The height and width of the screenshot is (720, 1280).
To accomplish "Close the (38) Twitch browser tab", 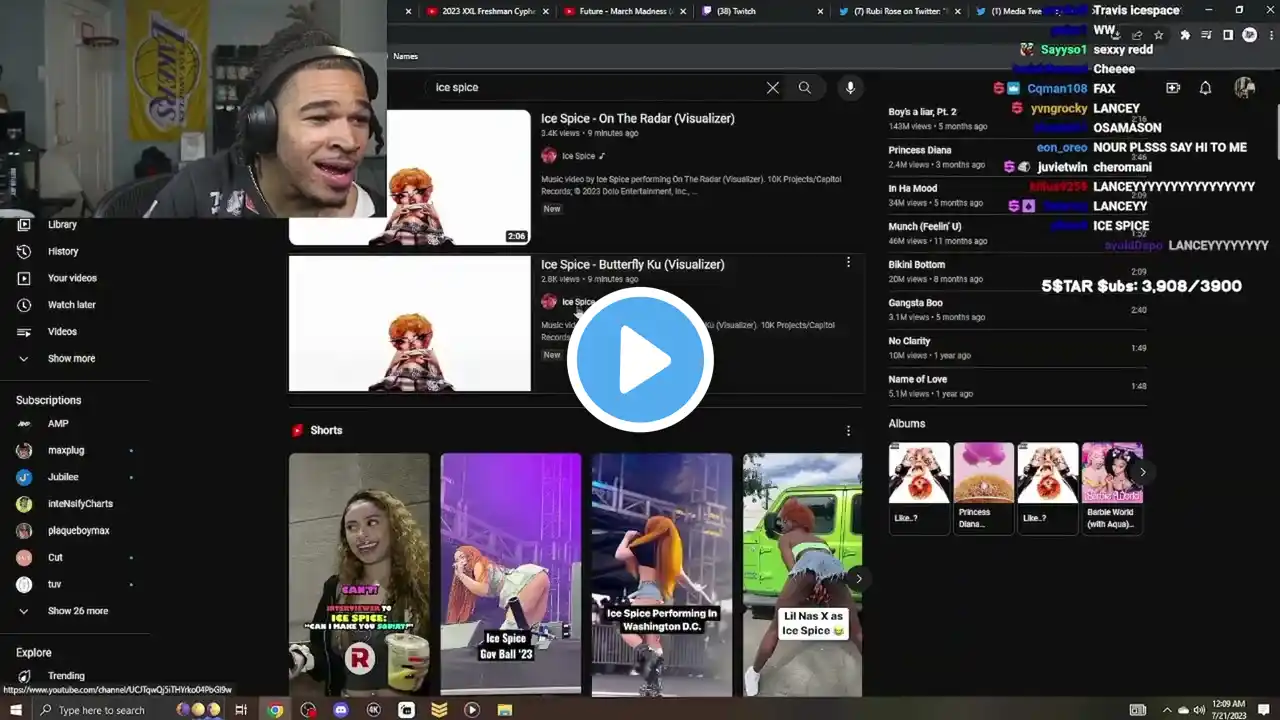I will coord(820,11).
